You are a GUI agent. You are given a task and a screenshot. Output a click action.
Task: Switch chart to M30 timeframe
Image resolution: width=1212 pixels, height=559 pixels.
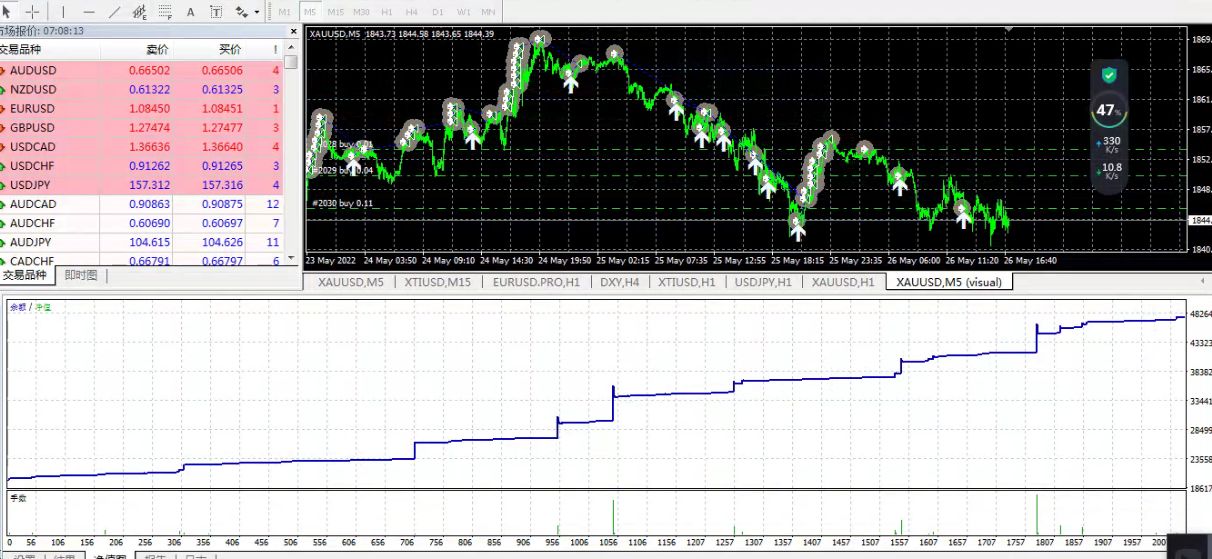pos(361,12)
